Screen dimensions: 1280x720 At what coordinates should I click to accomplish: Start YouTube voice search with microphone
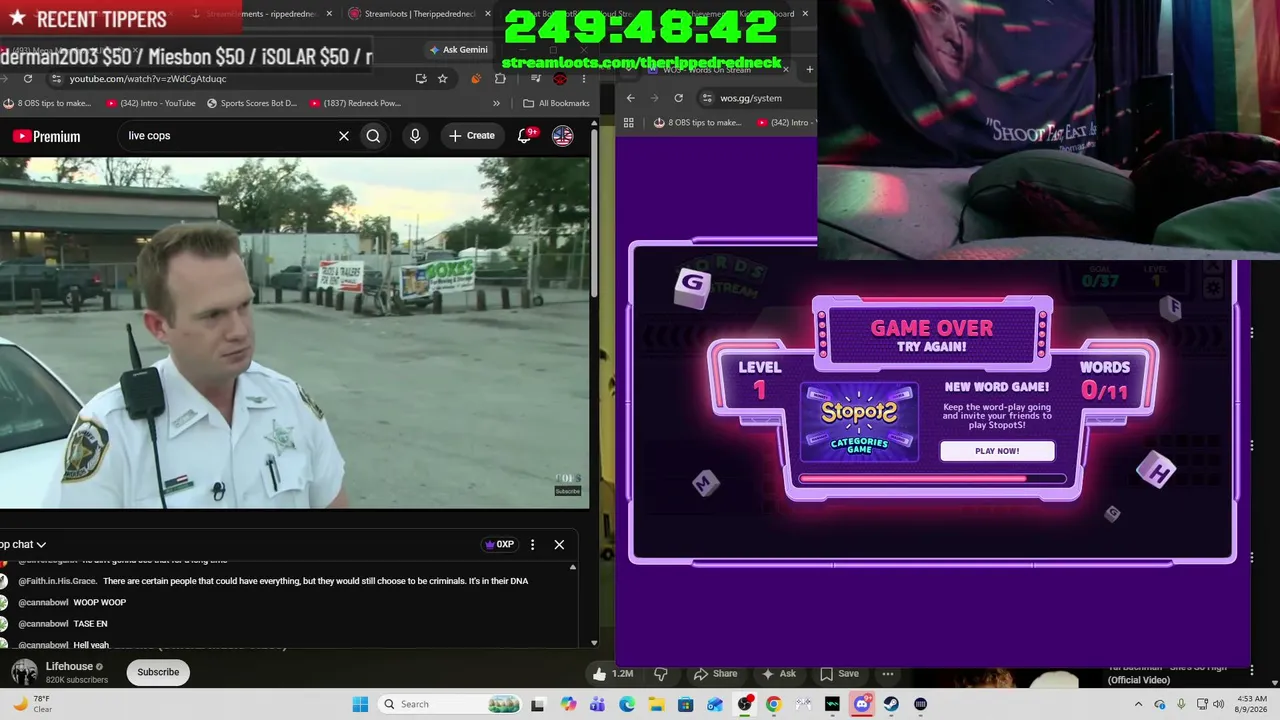[415, 136]
